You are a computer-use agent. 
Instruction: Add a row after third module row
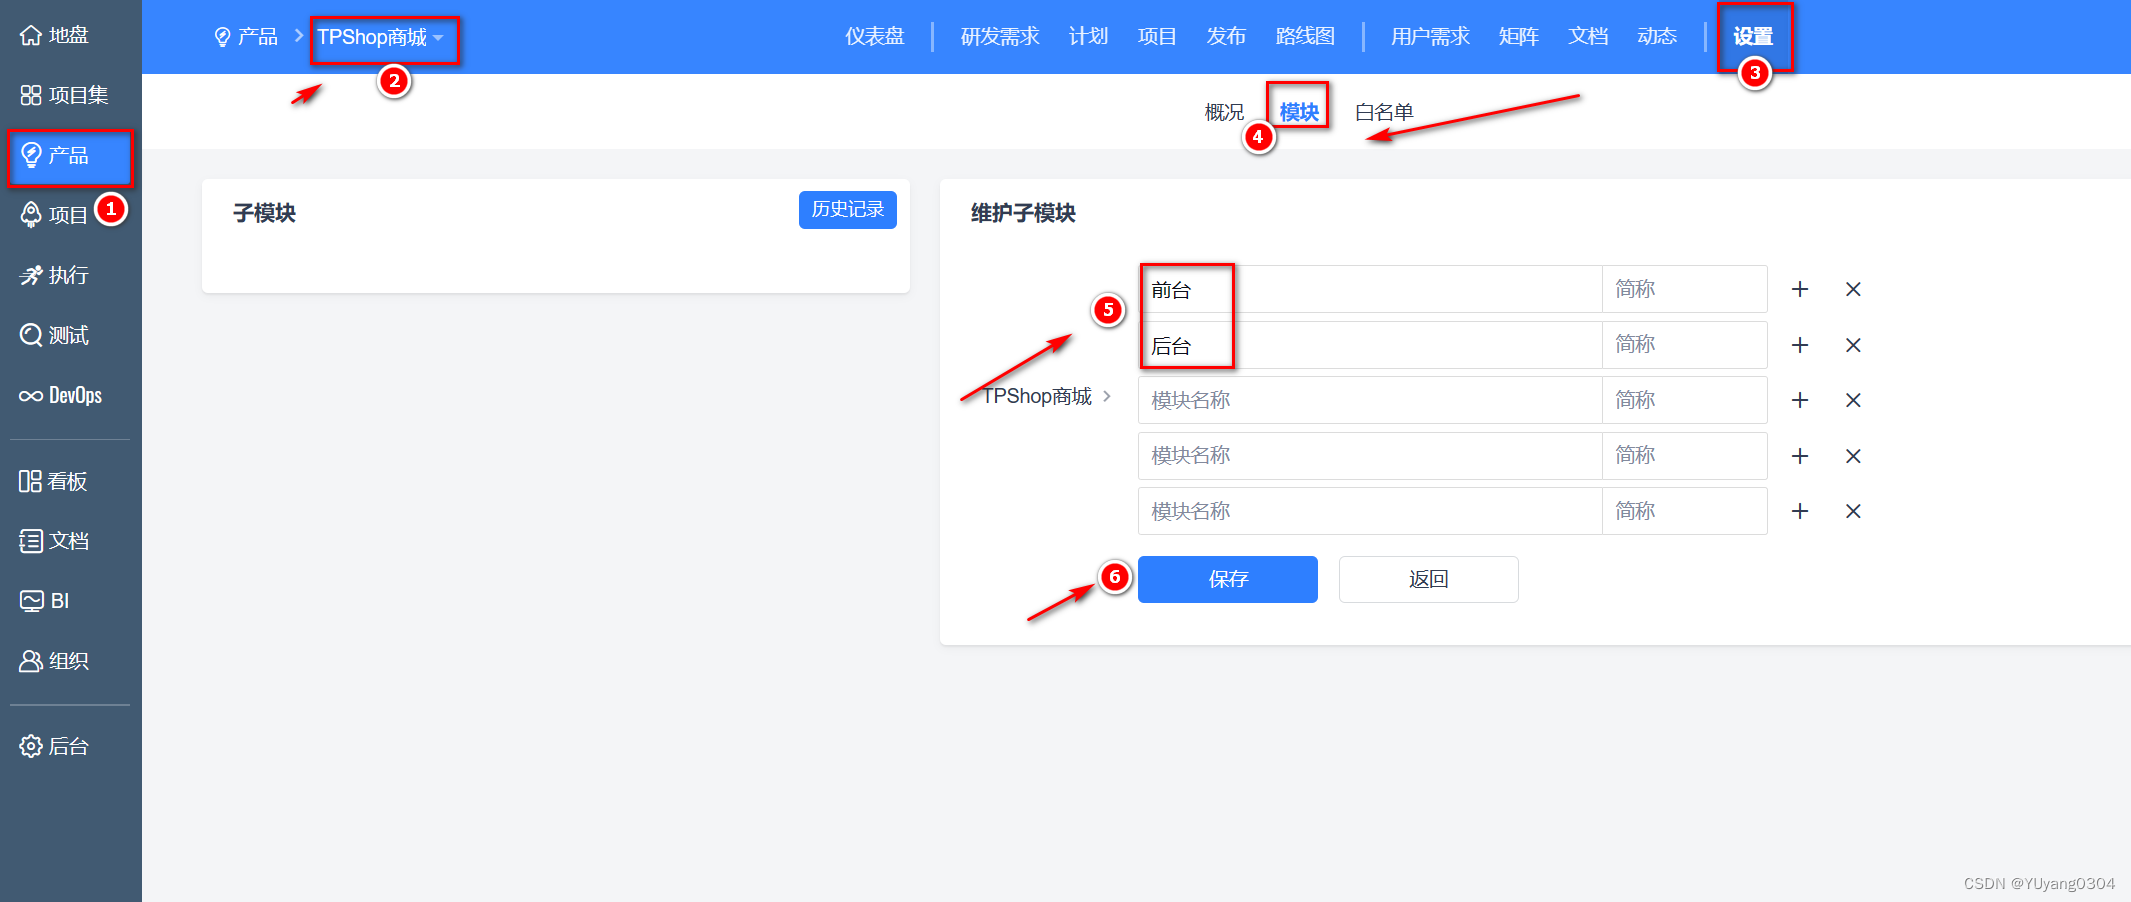1800,400
